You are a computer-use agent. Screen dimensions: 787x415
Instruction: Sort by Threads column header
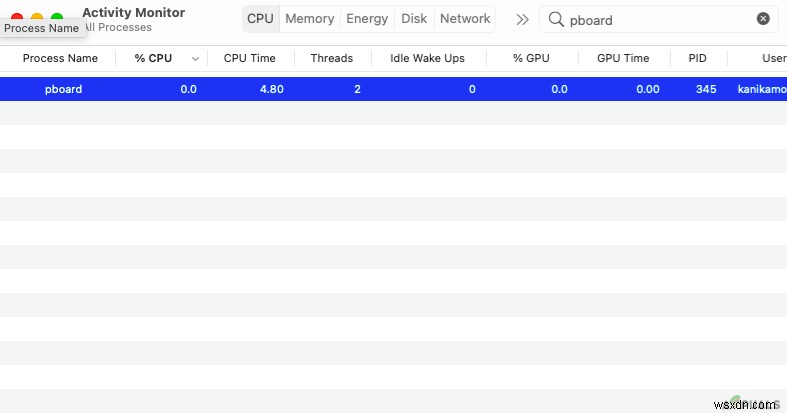pyautogui.click(x=331, y=58)
